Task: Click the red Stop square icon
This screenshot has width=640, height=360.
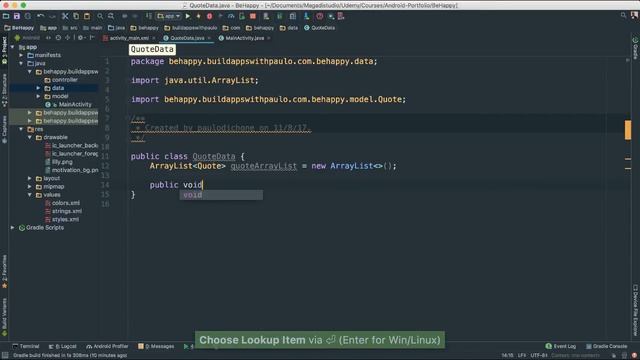Action: [x=253, y=16]
